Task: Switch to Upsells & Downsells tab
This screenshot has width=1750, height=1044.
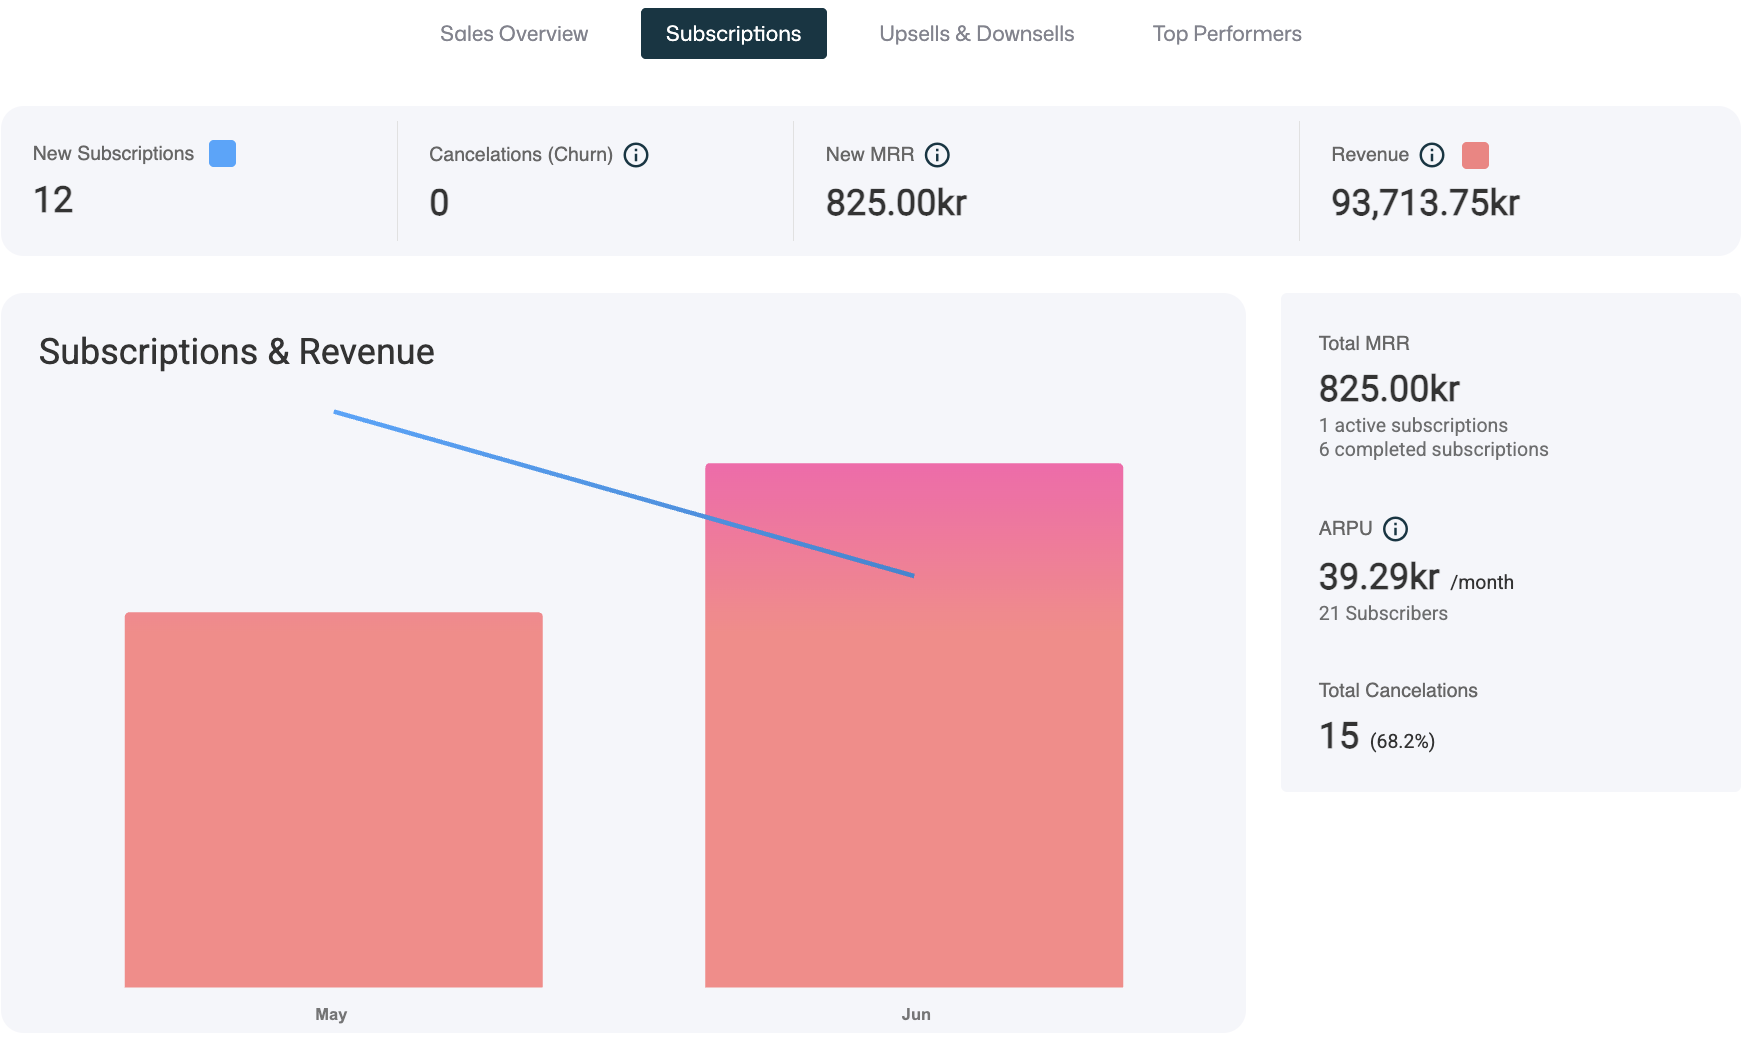Action: point(977,34)
